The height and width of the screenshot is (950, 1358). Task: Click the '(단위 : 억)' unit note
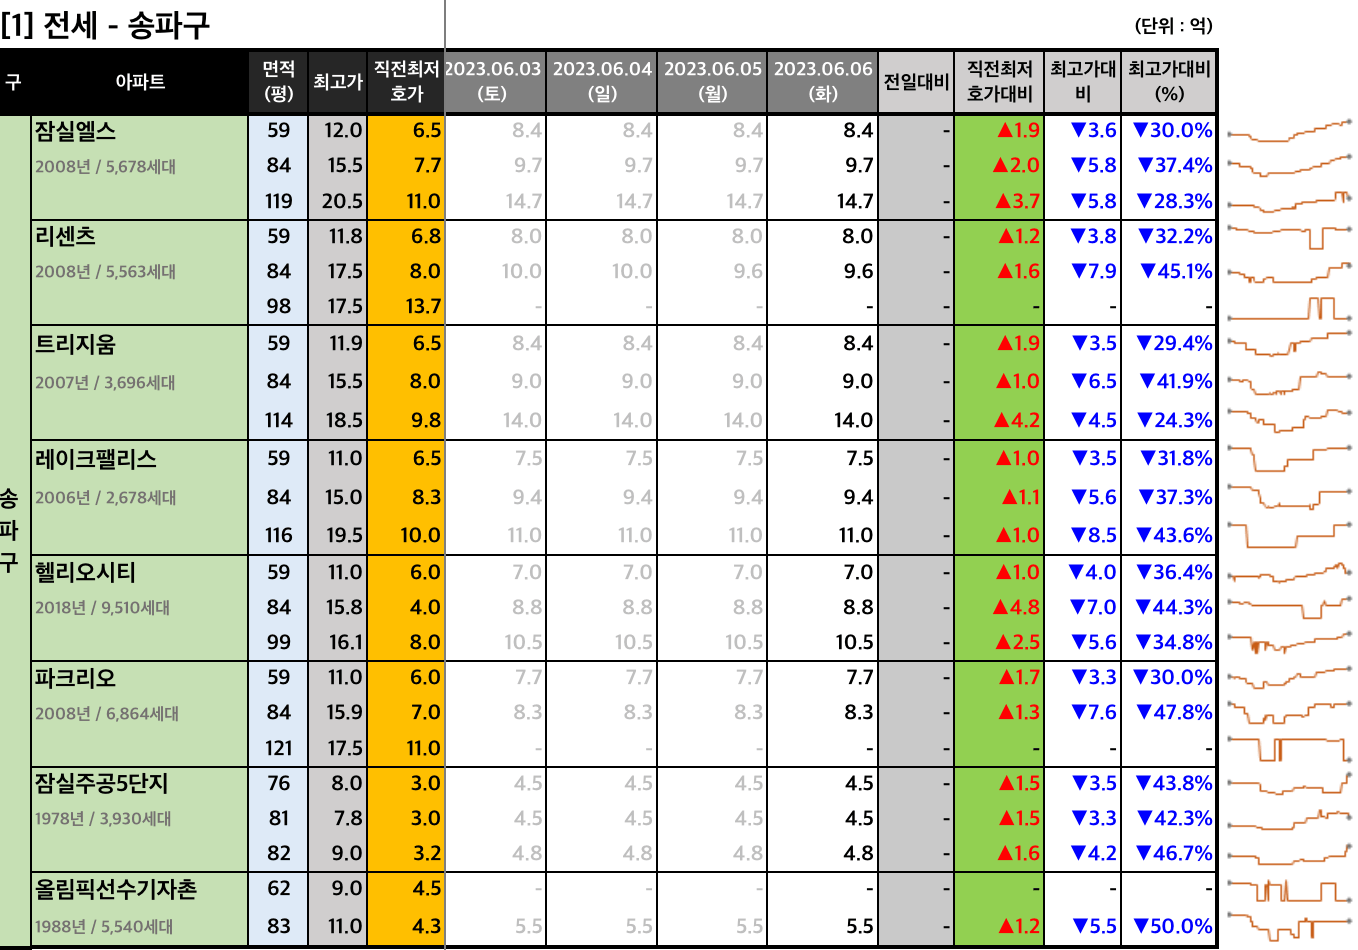tap(1173, 26)
